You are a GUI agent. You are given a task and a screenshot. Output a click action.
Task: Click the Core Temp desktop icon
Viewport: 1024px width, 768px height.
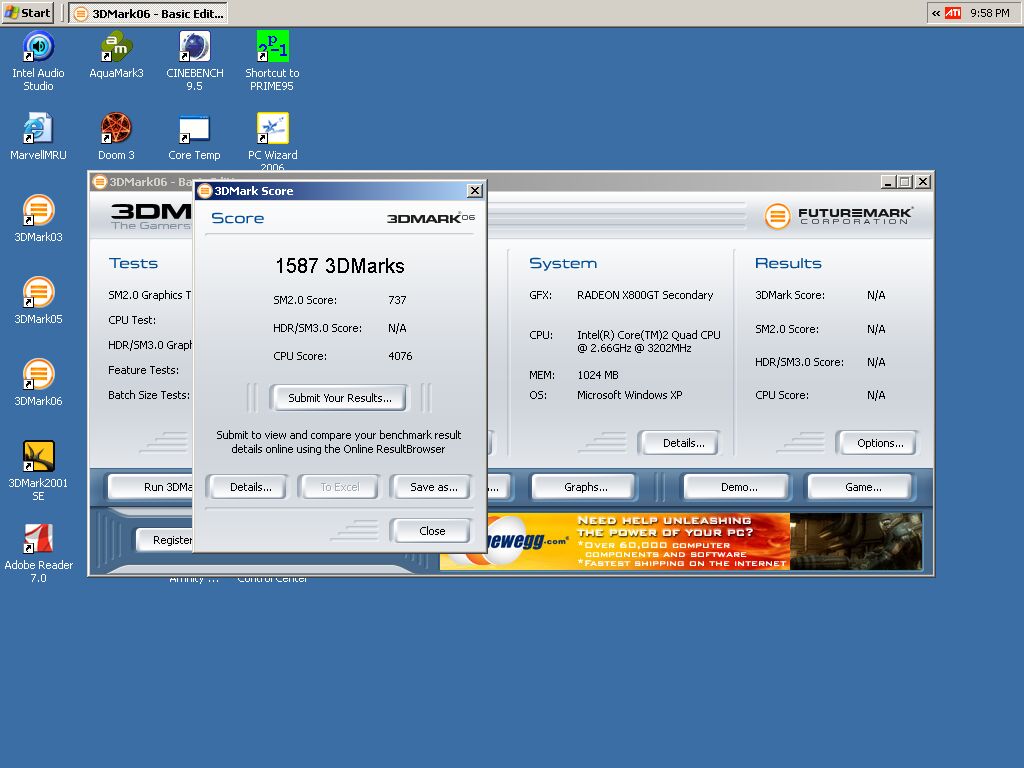(195, 136)
